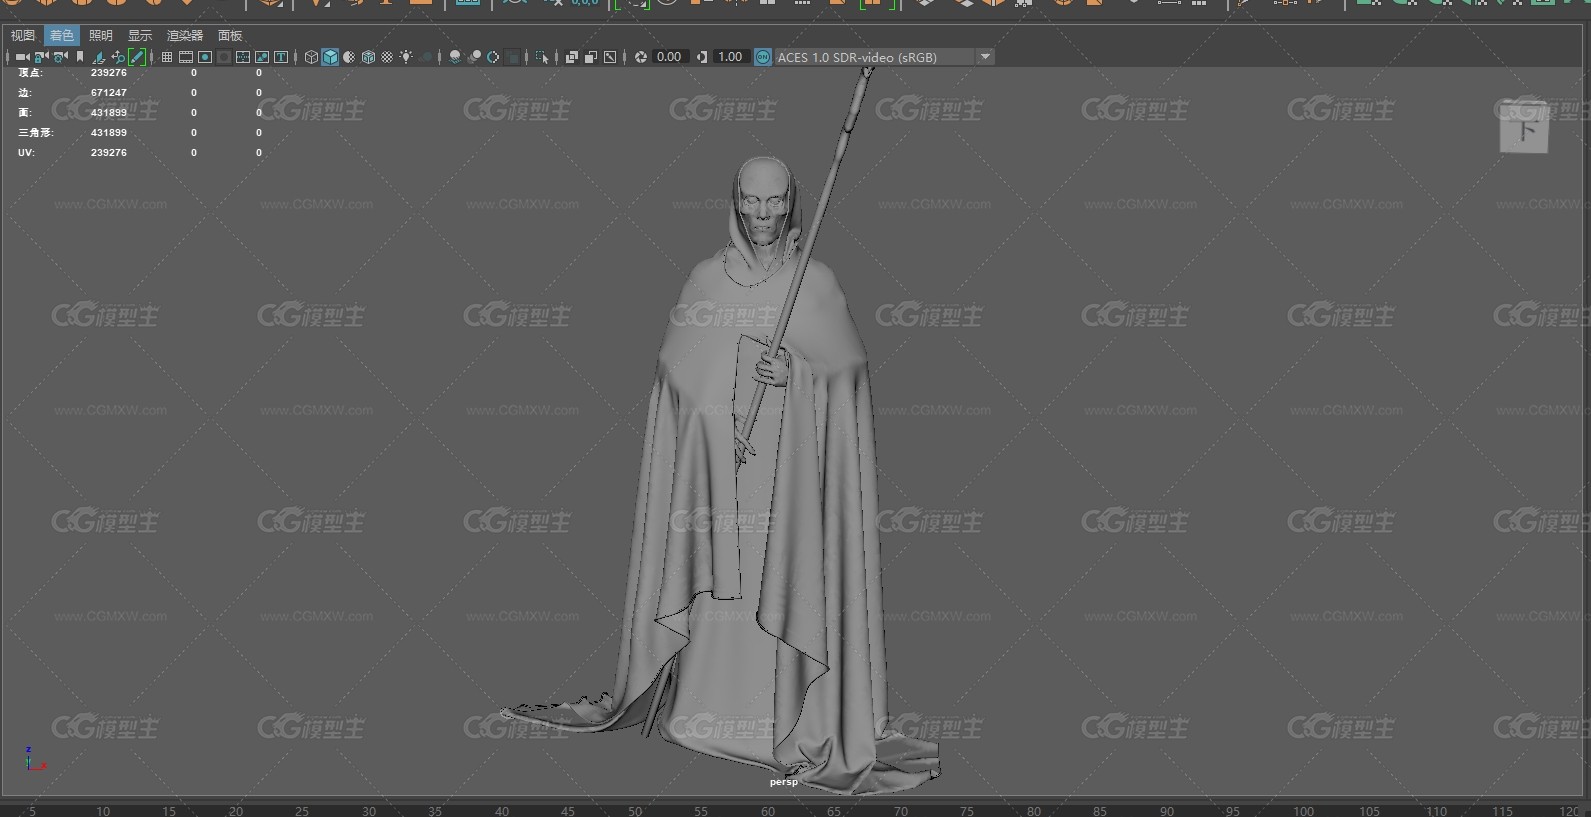Click the 边 count 671247
This screenshot has height=817, width=1591.
tap(109, 93)
